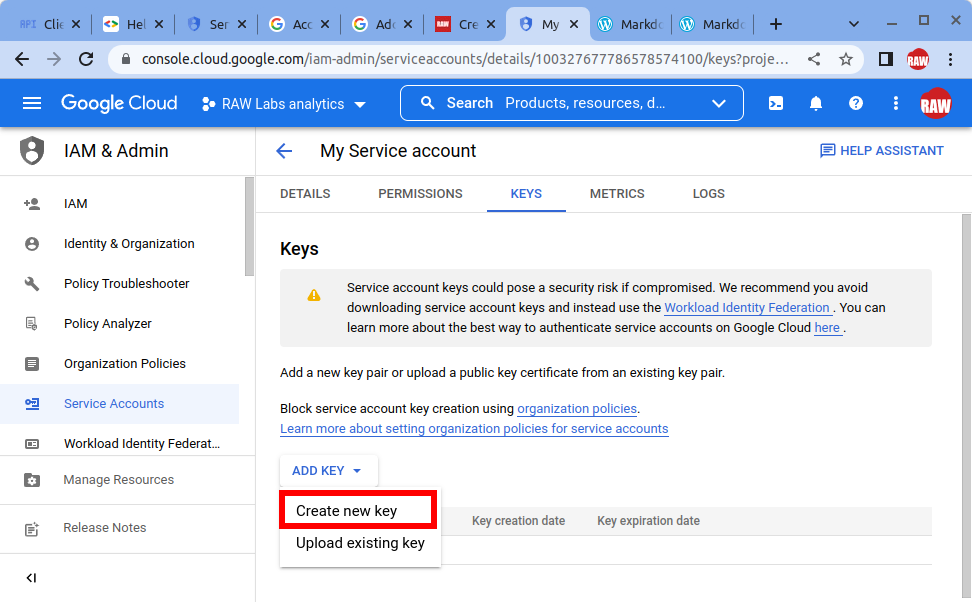Share this page via the share icon
This screenshot has height=602, width=972.
814,59
